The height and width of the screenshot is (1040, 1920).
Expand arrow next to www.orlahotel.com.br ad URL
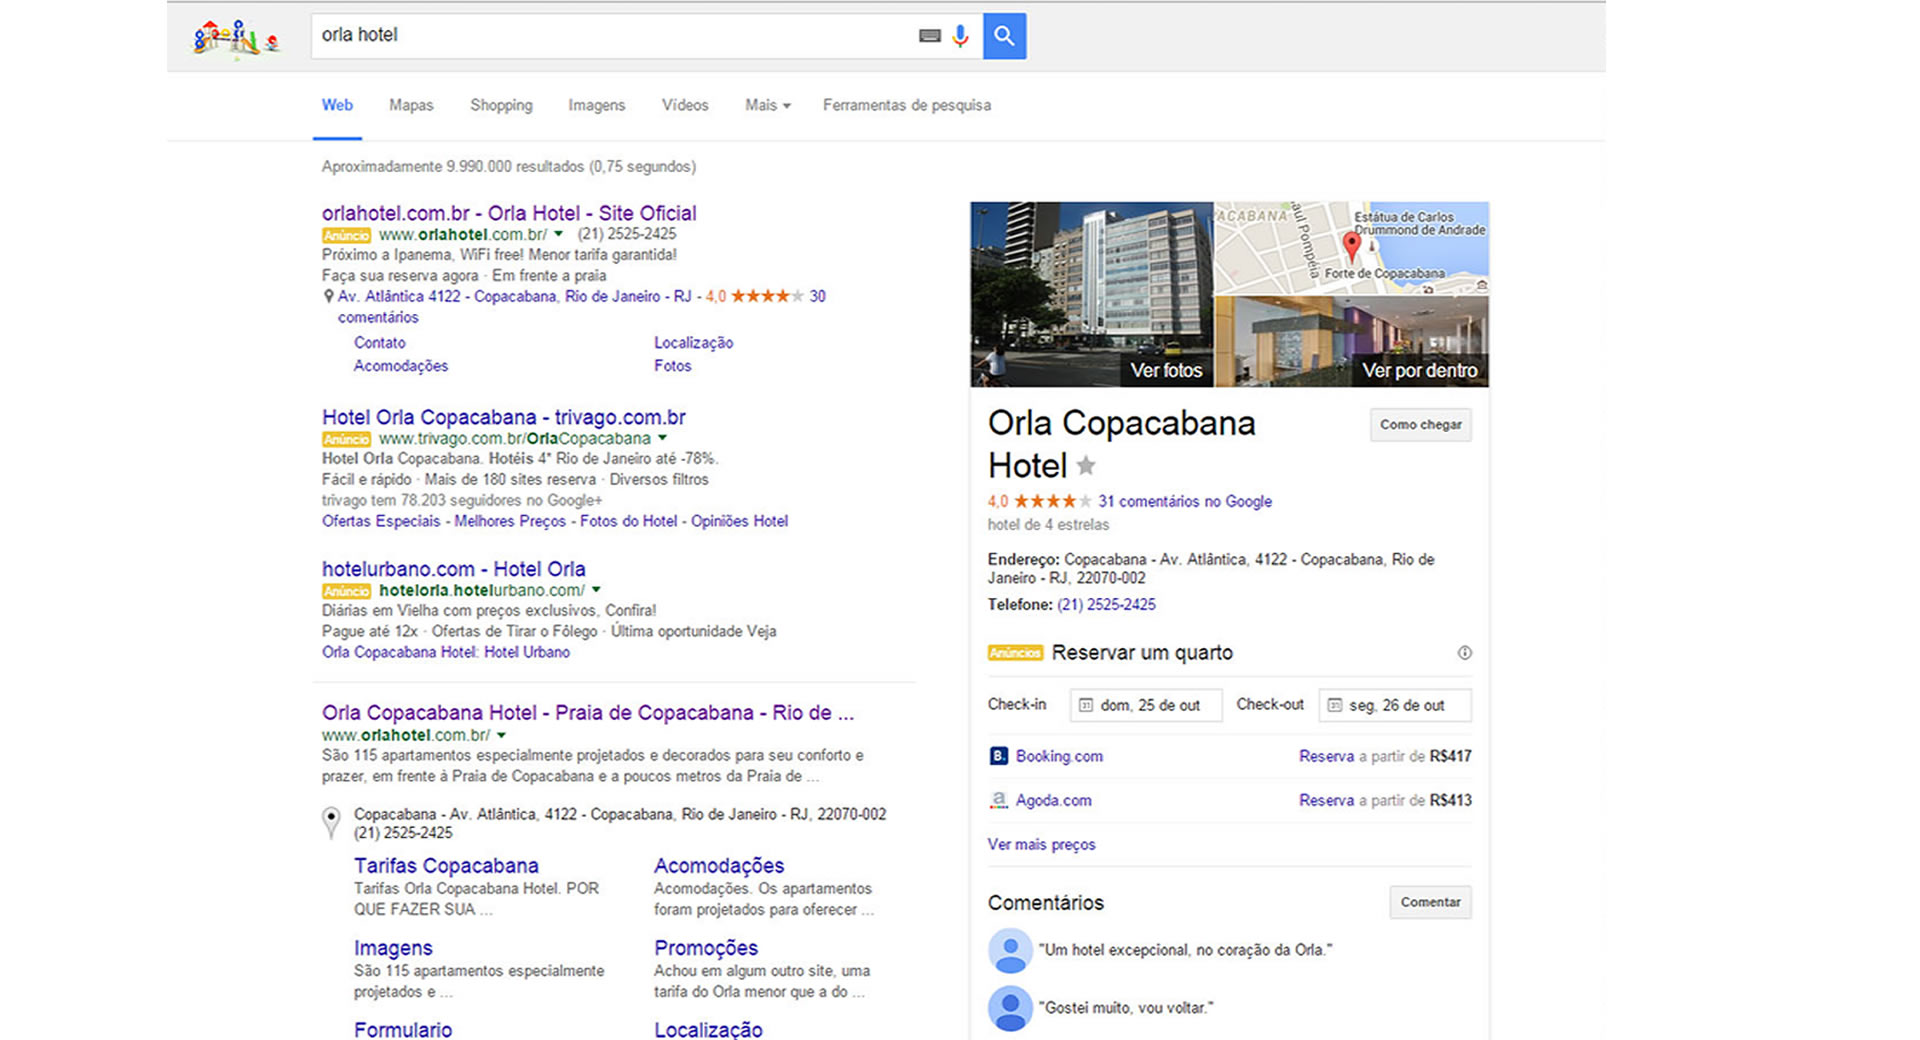pos(559,234)
